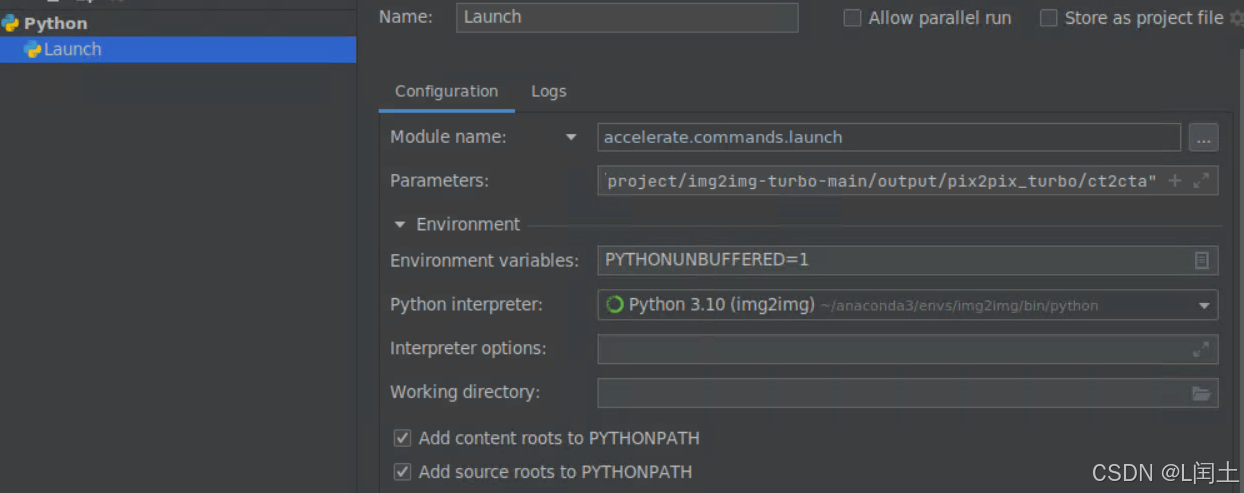The width and height of the screenshot is (1244, 493).
Task: Uncheck Add content roots to PYTHONPATH
Action: (x=402, y=438)
